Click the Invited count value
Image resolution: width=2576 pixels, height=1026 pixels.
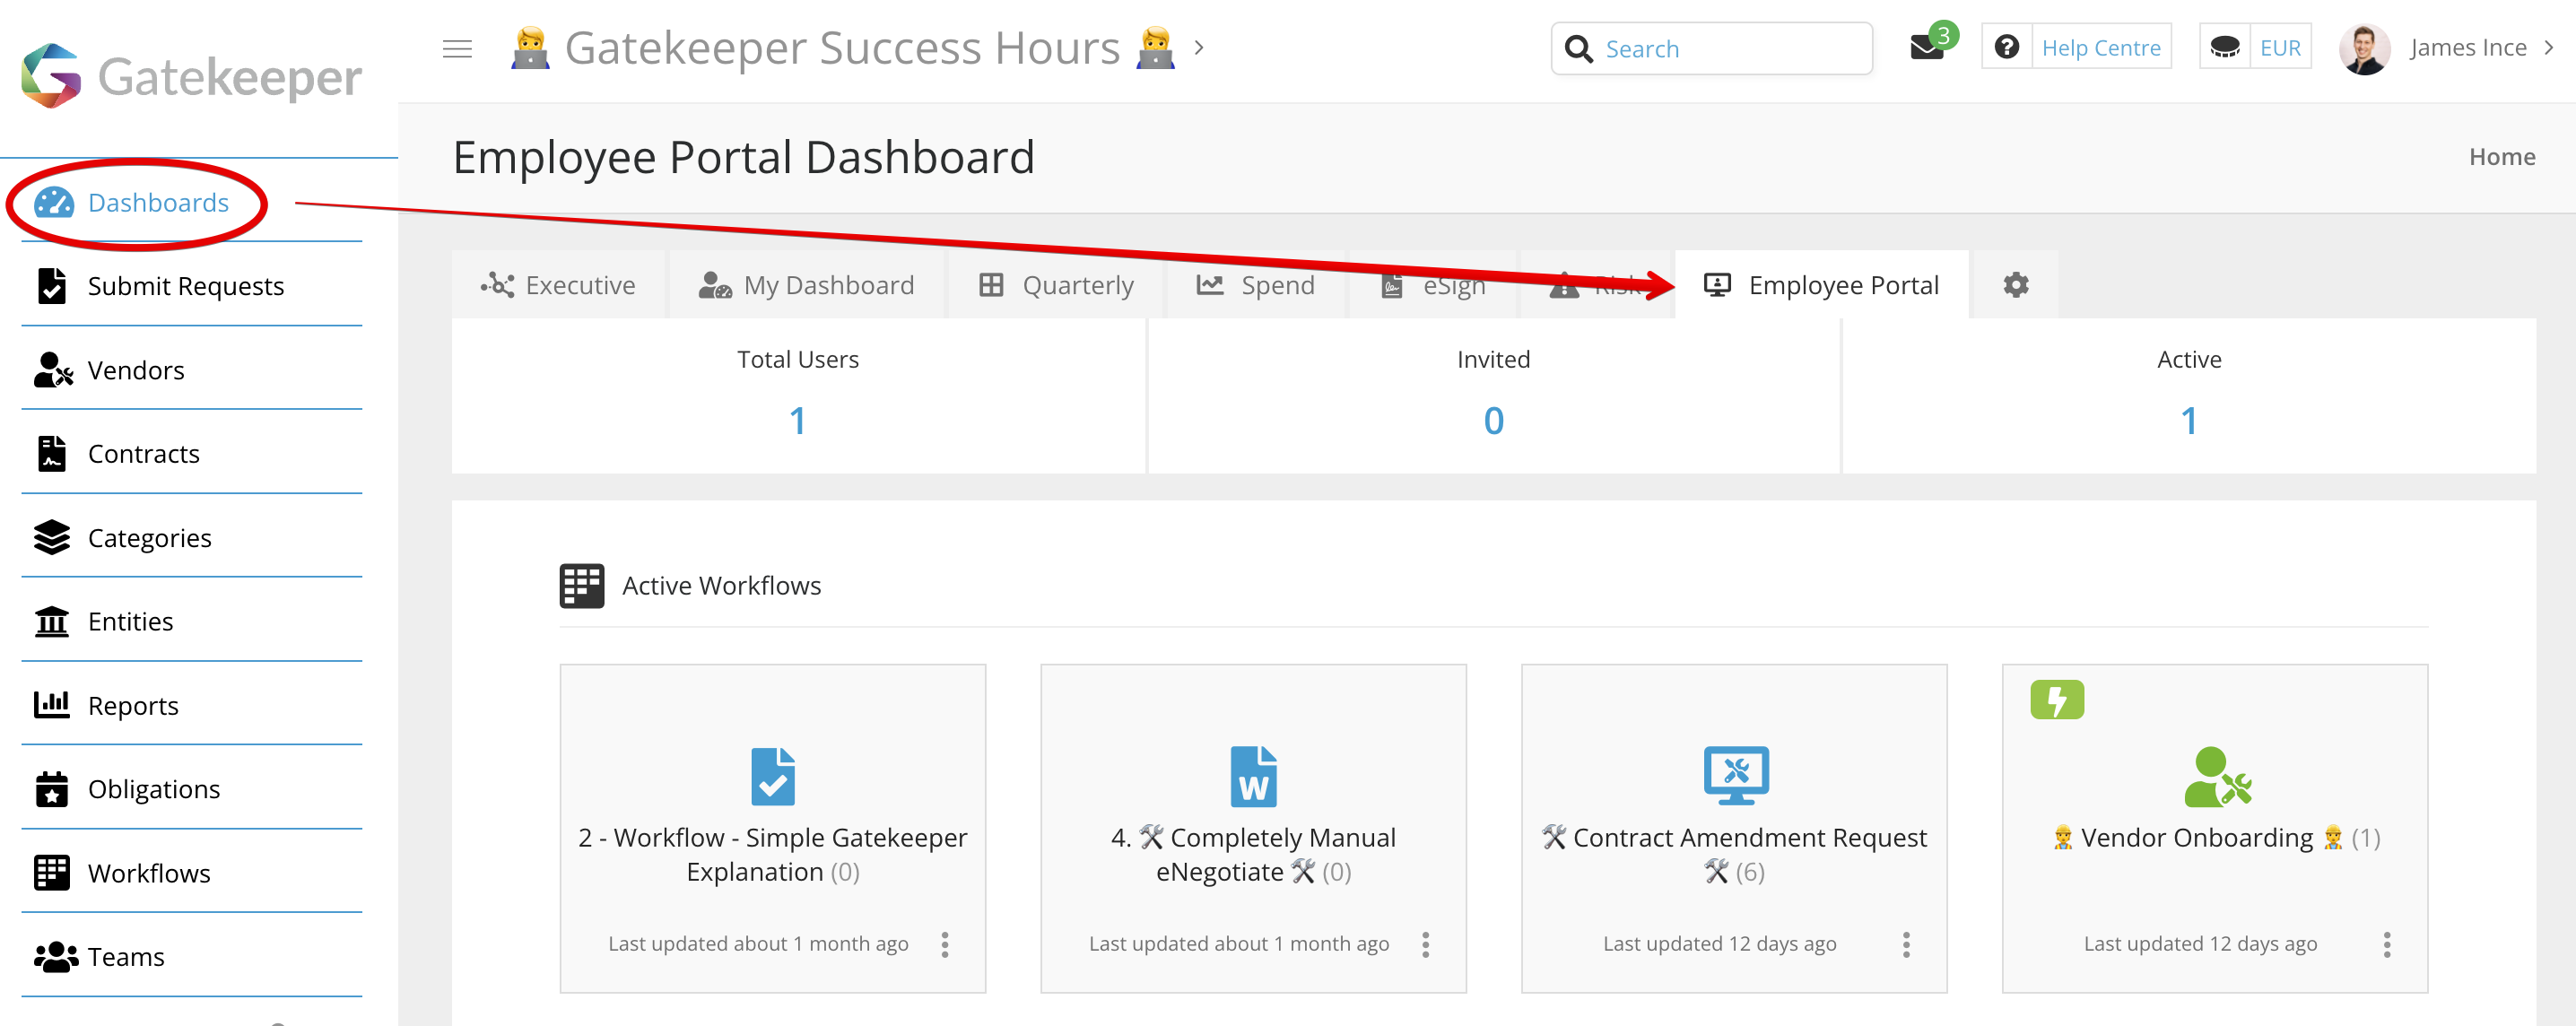[1493, 421]
